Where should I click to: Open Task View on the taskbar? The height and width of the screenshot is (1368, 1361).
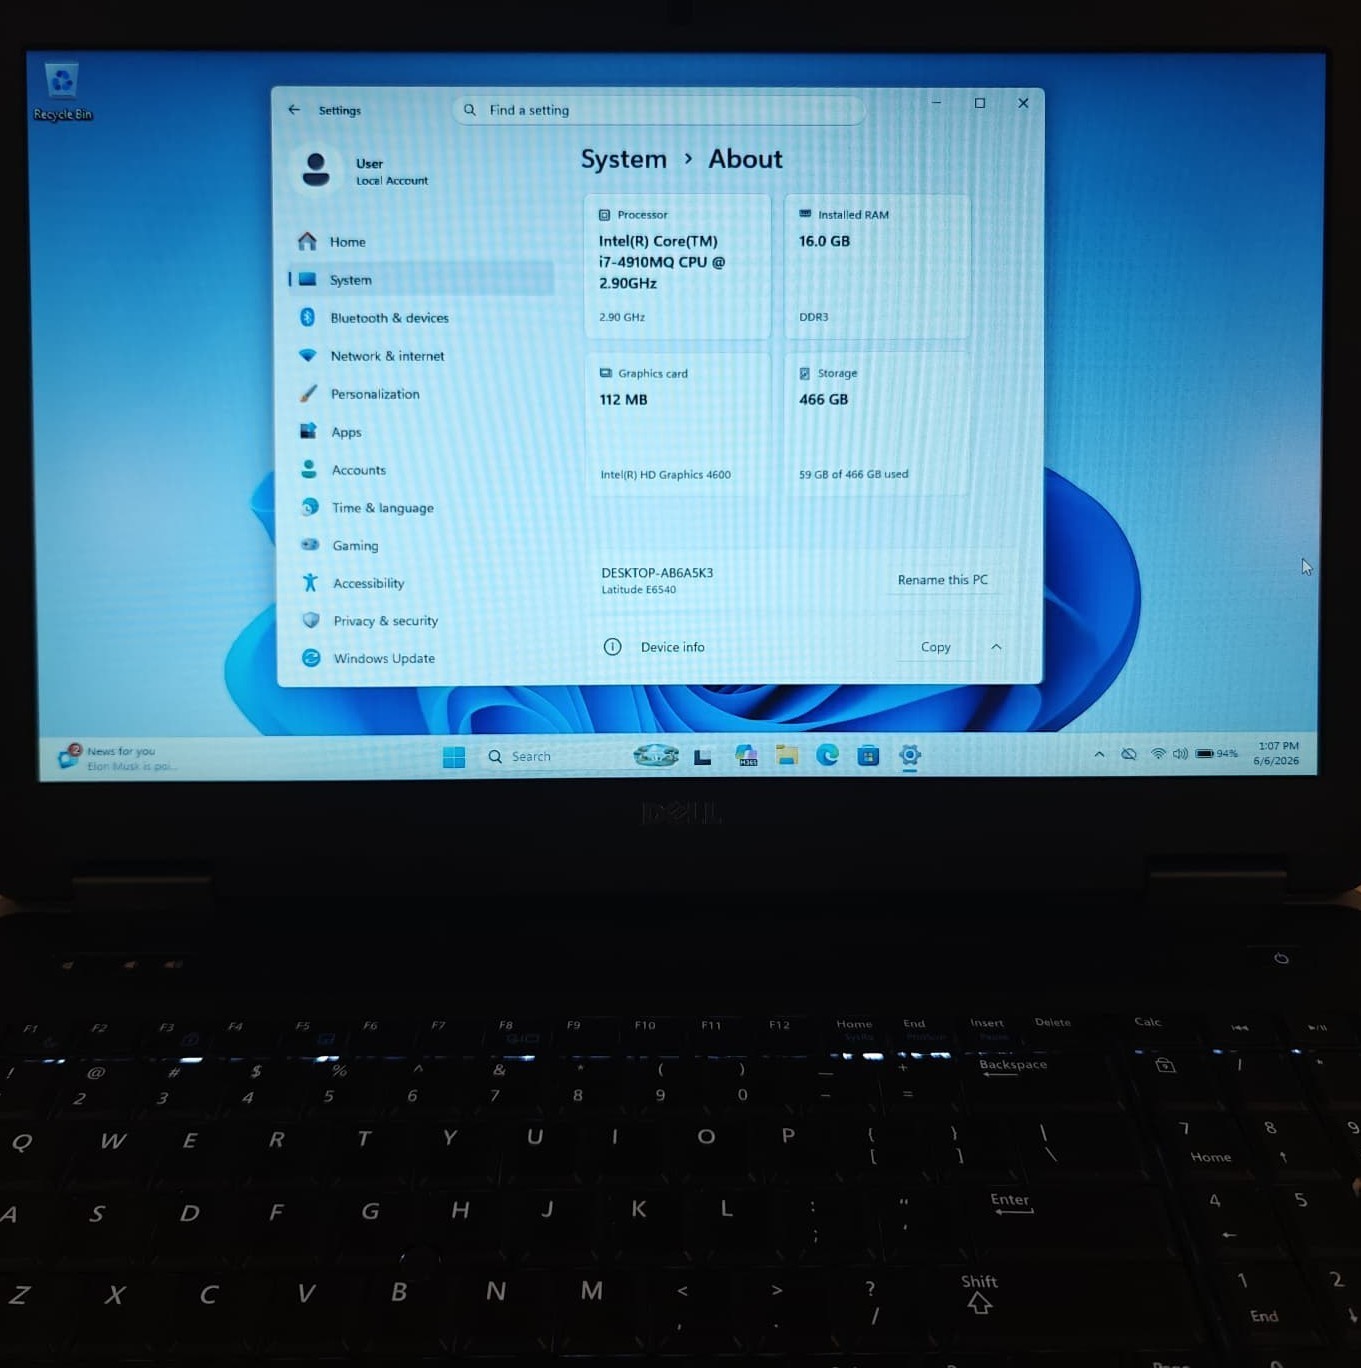[703, 757]
